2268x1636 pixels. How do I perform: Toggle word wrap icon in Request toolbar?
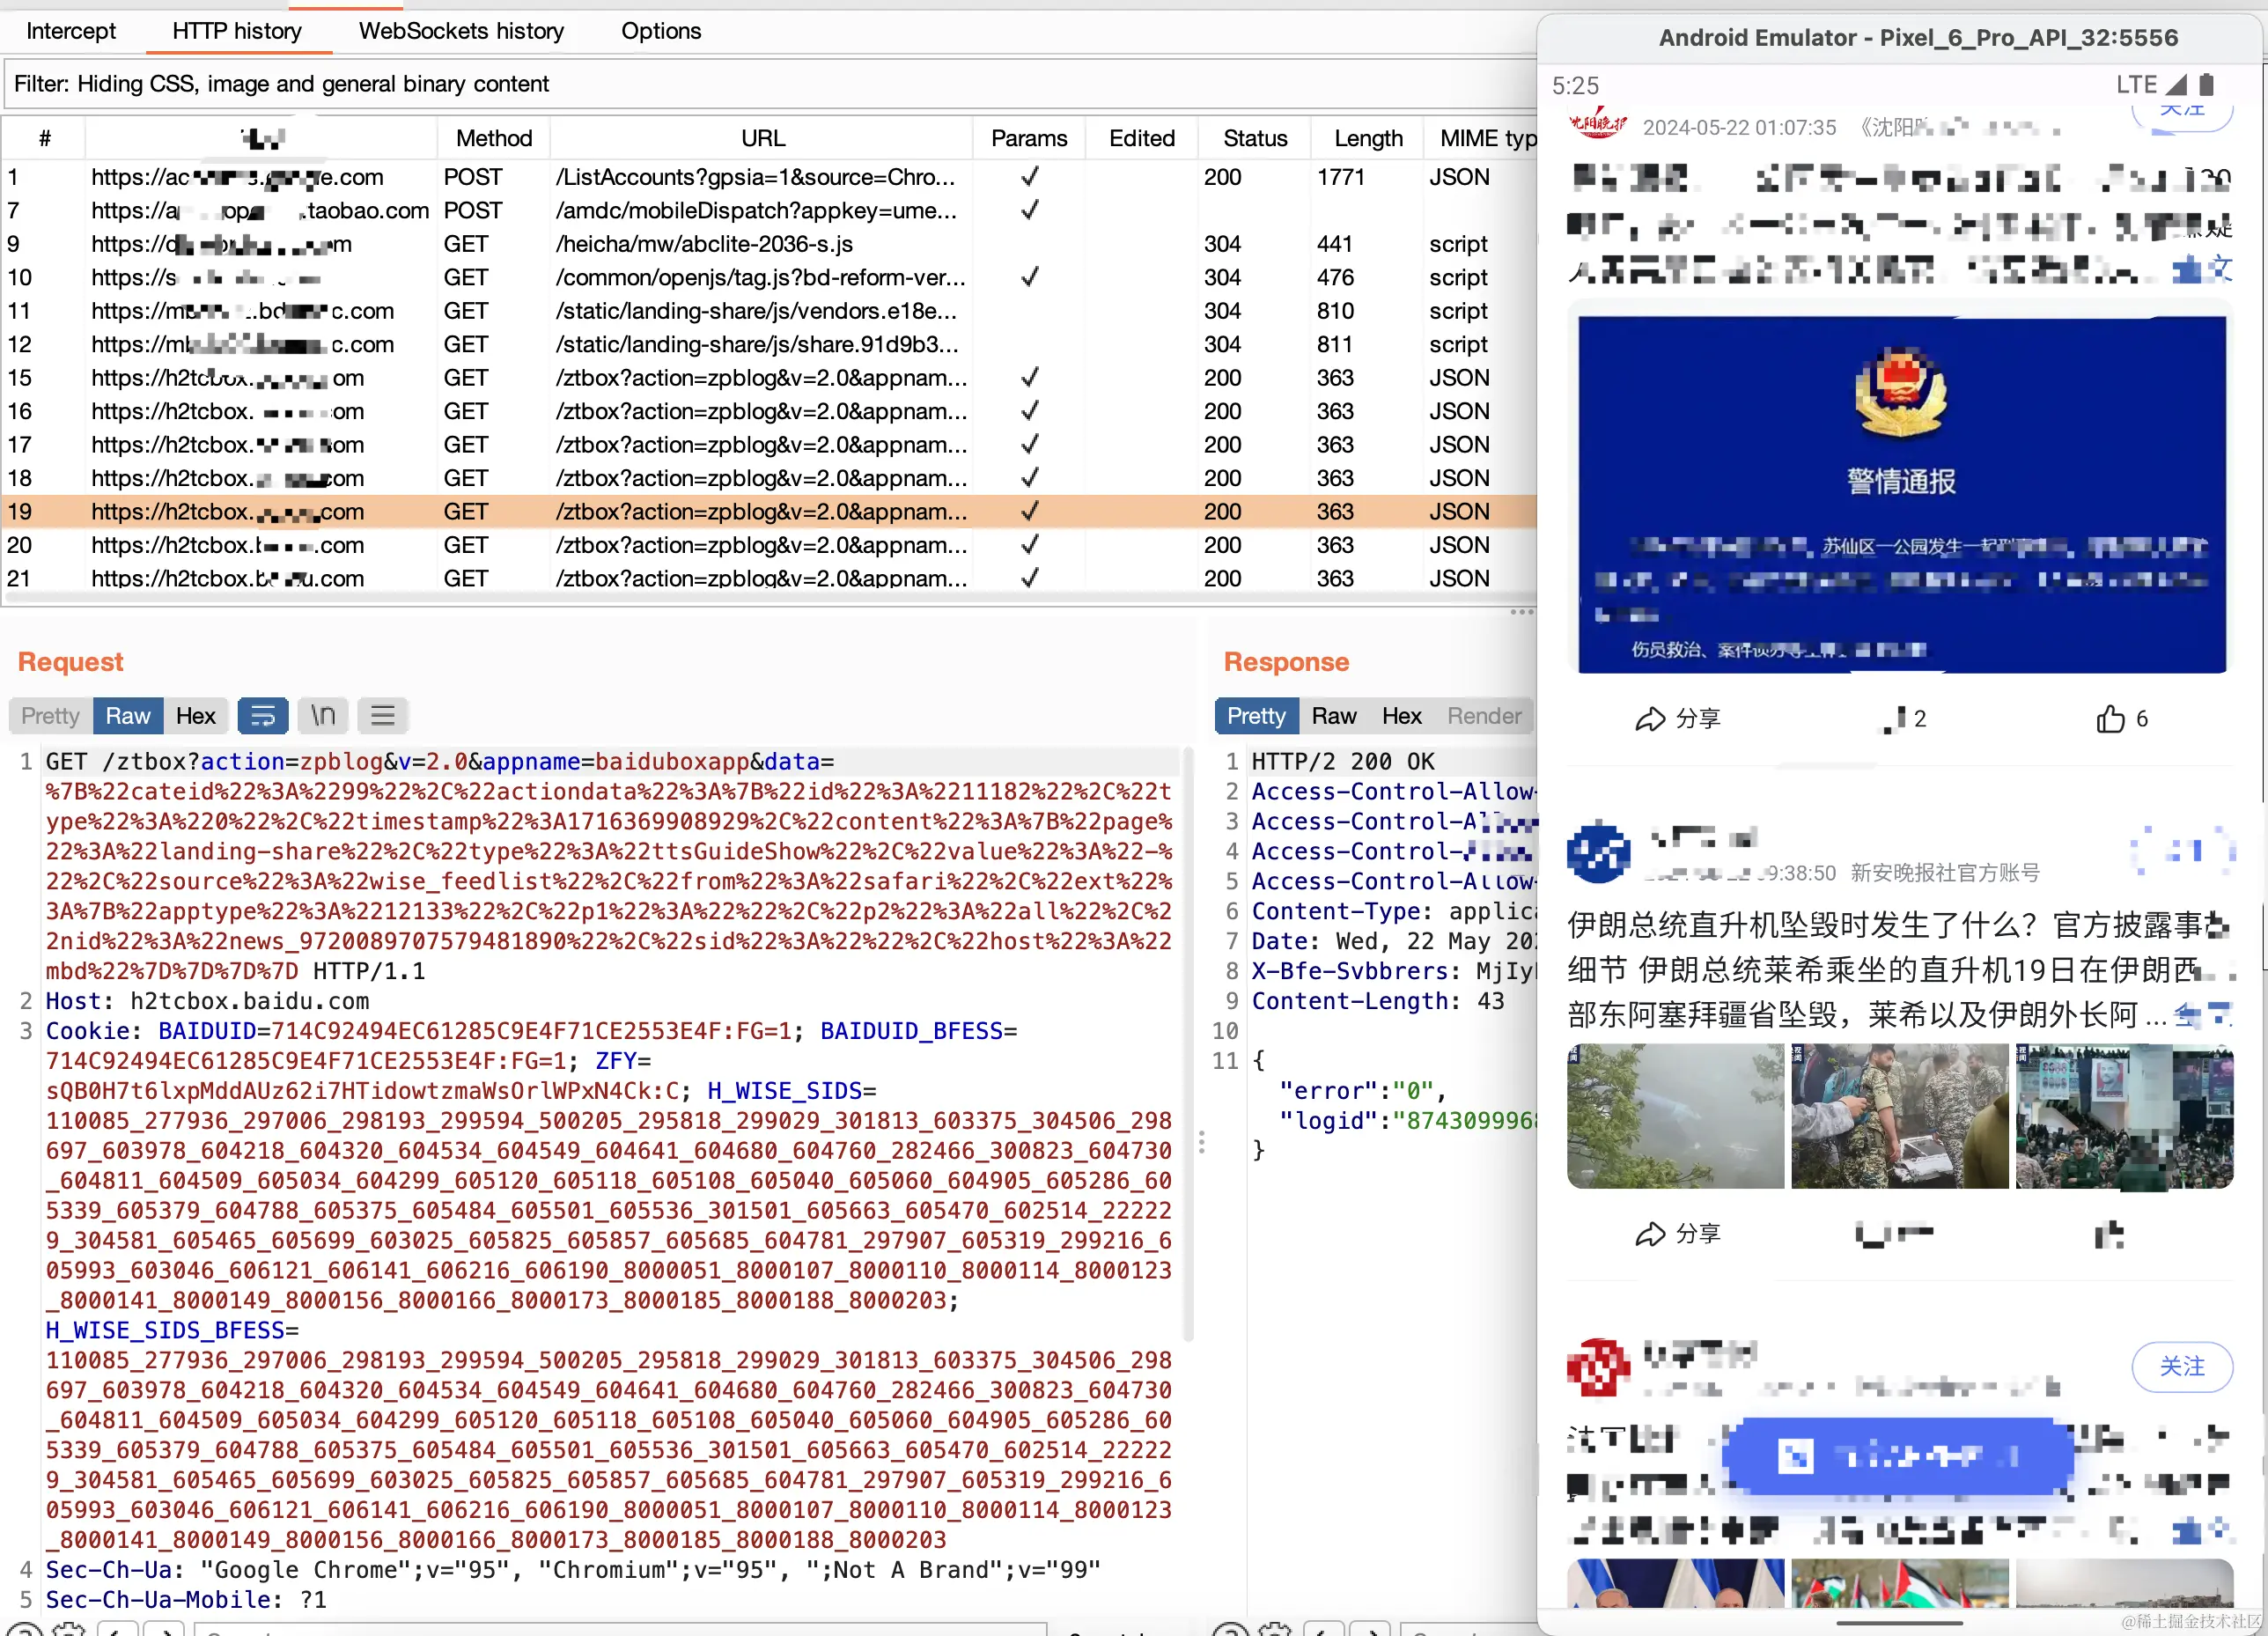coord(262,716)
